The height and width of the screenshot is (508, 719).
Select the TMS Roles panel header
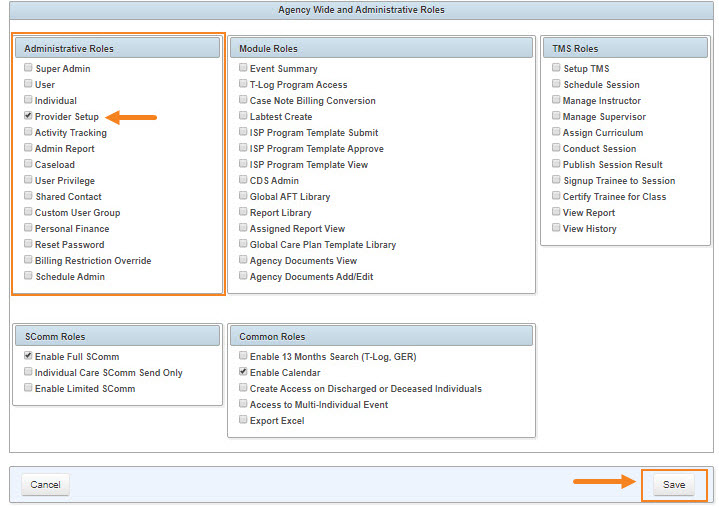point(624,48)
